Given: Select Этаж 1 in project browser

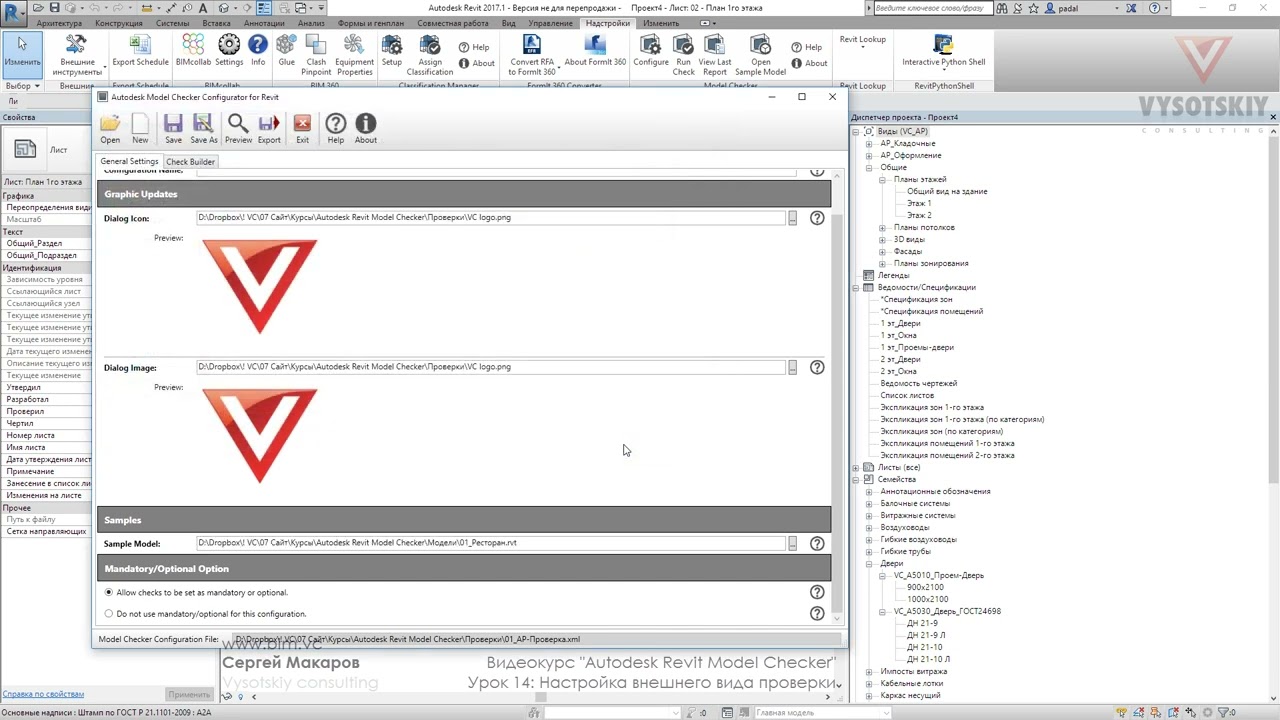Looking at the screenshot, I should (x=918, y=204).
